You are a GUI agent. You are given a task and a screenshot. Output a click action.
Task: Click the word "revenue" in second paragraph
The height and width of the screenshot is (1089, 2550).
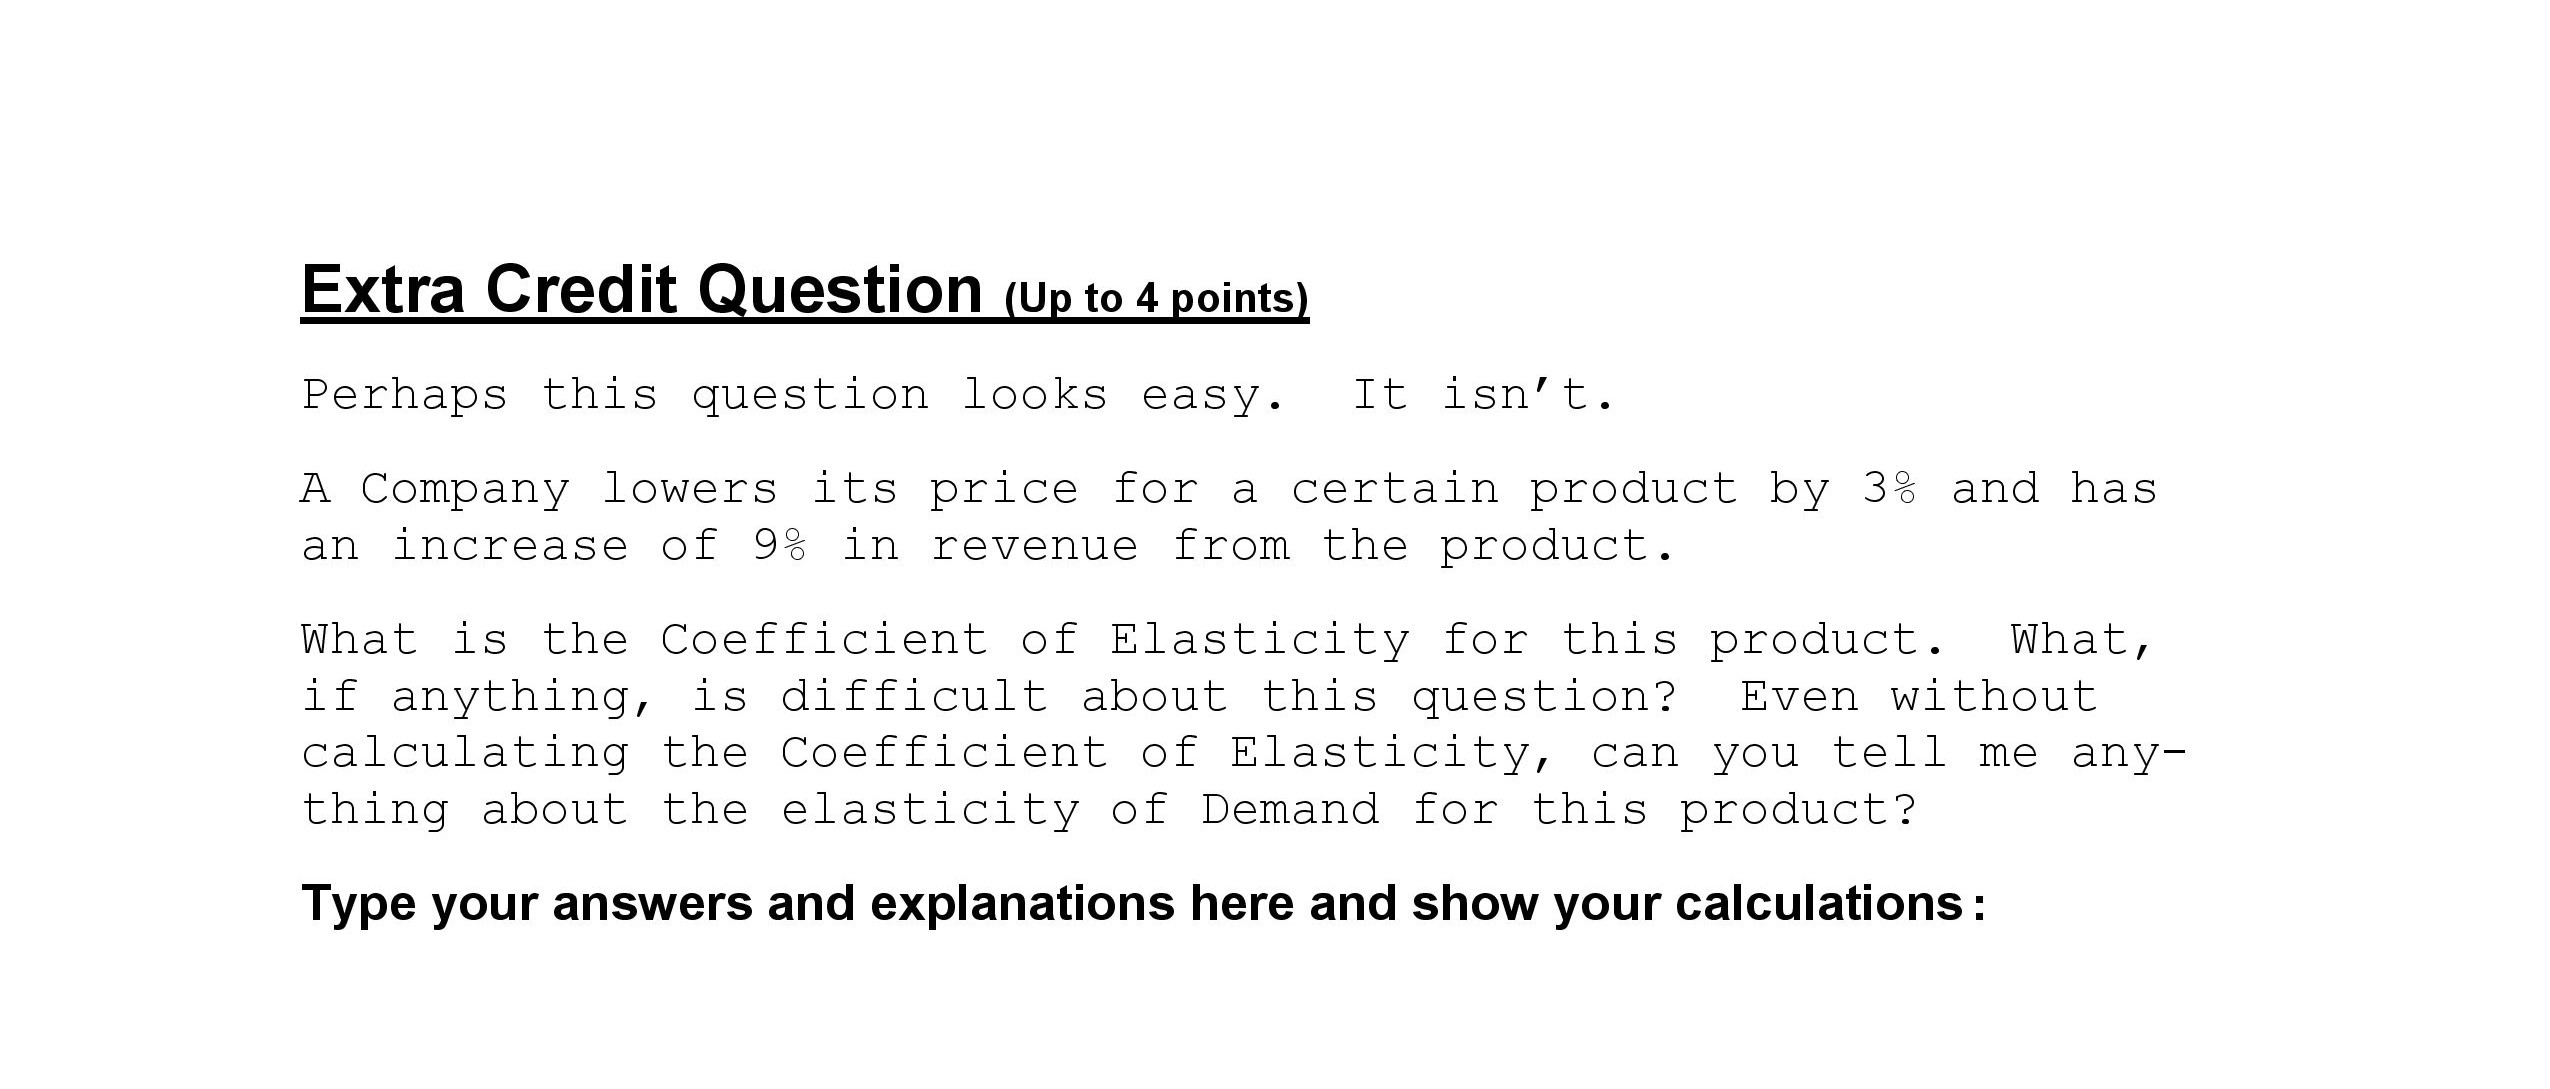[1035, 546]
